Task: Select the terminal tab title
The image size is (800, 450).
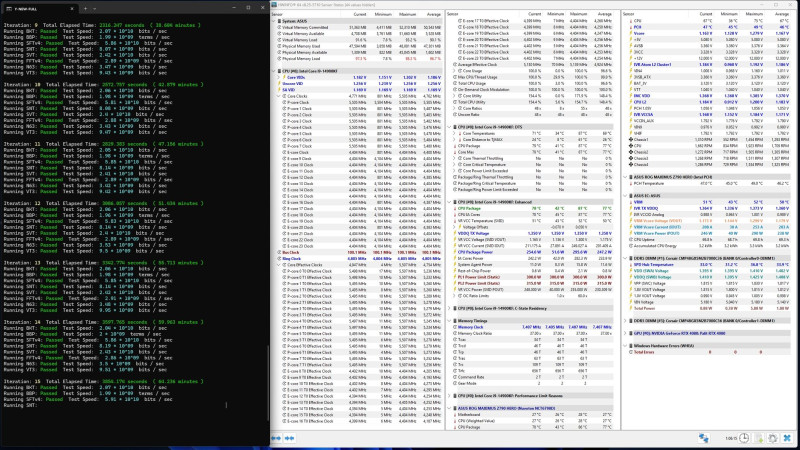Action: click(26, 9)
